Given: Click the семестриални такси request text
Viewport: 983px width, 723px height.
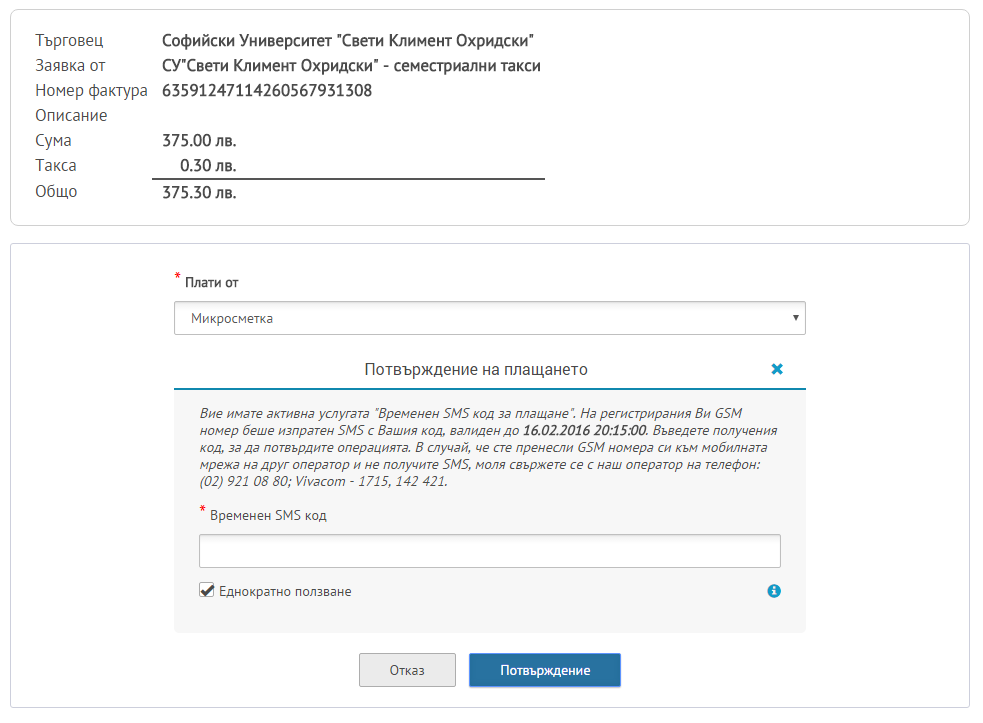Looking at the screenshot, I should pos(467,66).
